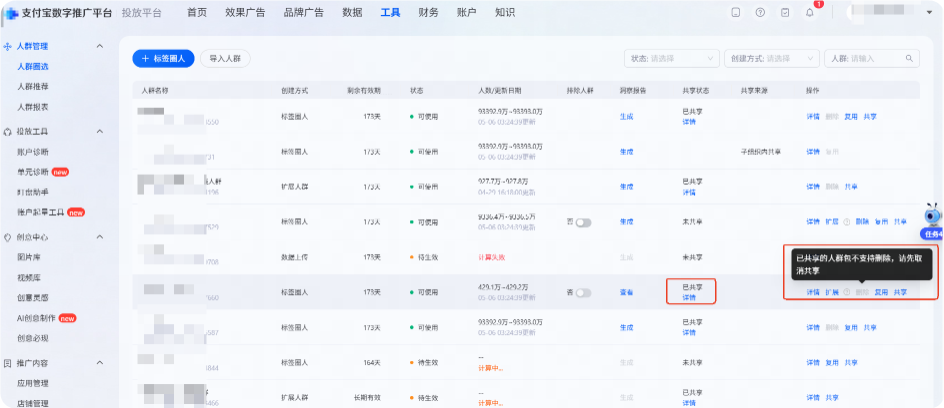Click 共享 action in 927.7万 扩展人群 row
Image resolution: width=944 pixels, height=408 pixels.
point(851,187)
